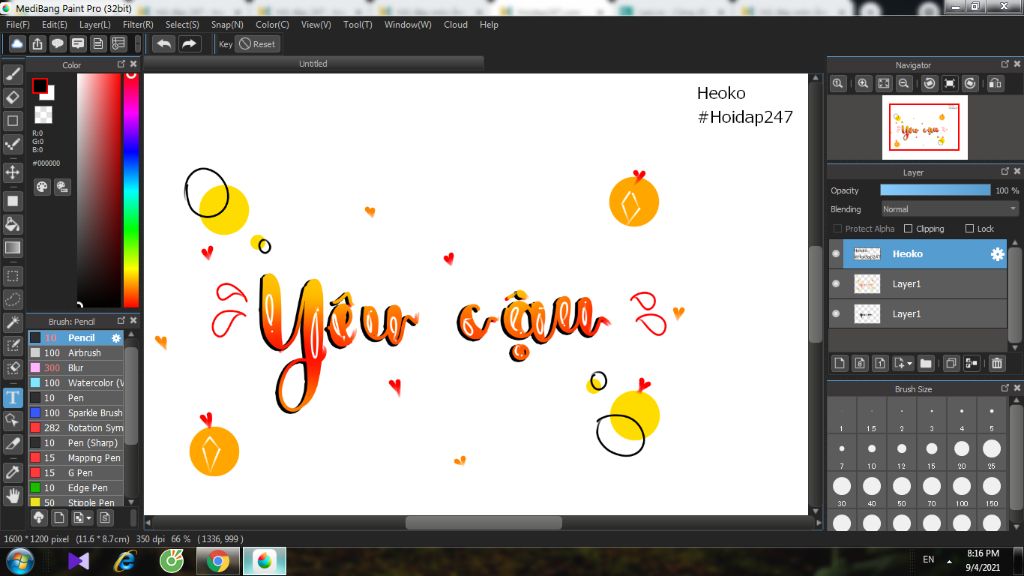
Task: Click the Navigator zoom in icon
Action: pyautogui.click(x=863, y=84)
